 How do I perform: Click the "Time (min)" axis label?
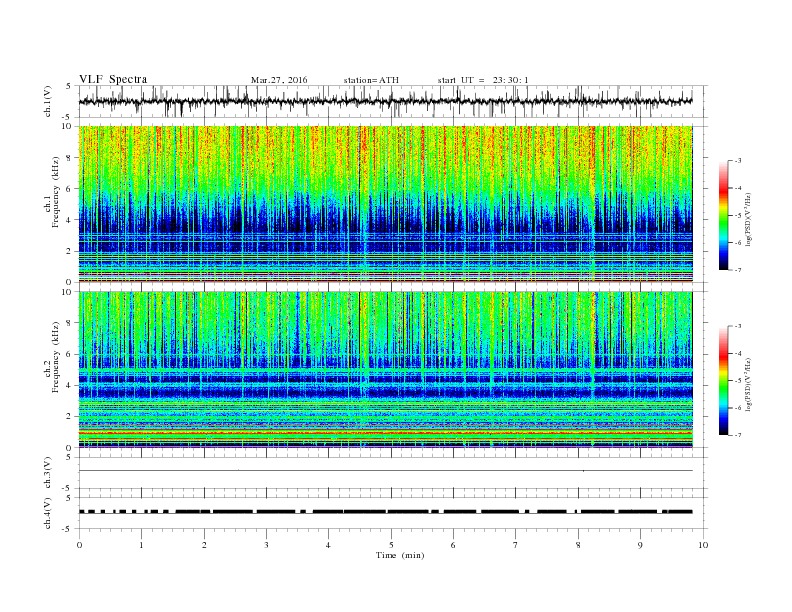400,555
